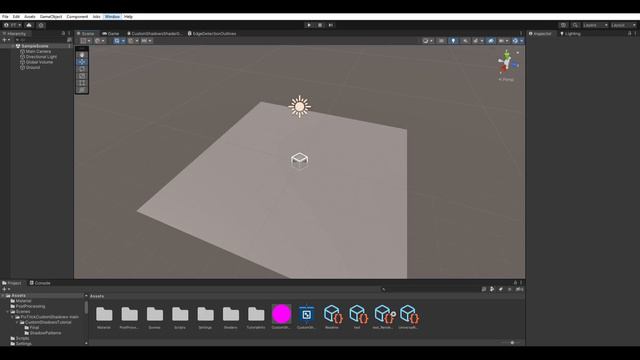The height and width of the screenshot is (360, 640).
Task: Select the Rotate tool
Action: (82, 69)
